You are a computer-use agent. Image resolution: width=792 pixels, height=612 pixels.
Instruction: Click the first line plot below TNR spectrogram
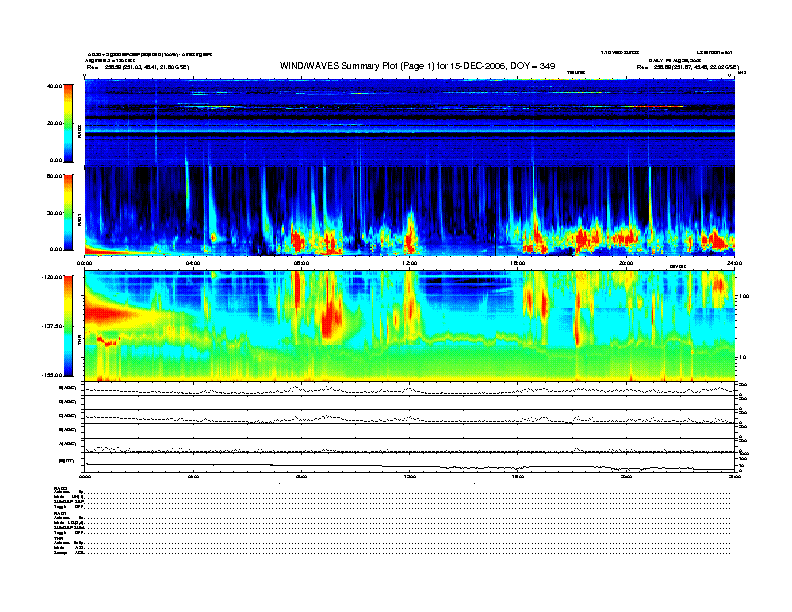[x=409, y=389]
